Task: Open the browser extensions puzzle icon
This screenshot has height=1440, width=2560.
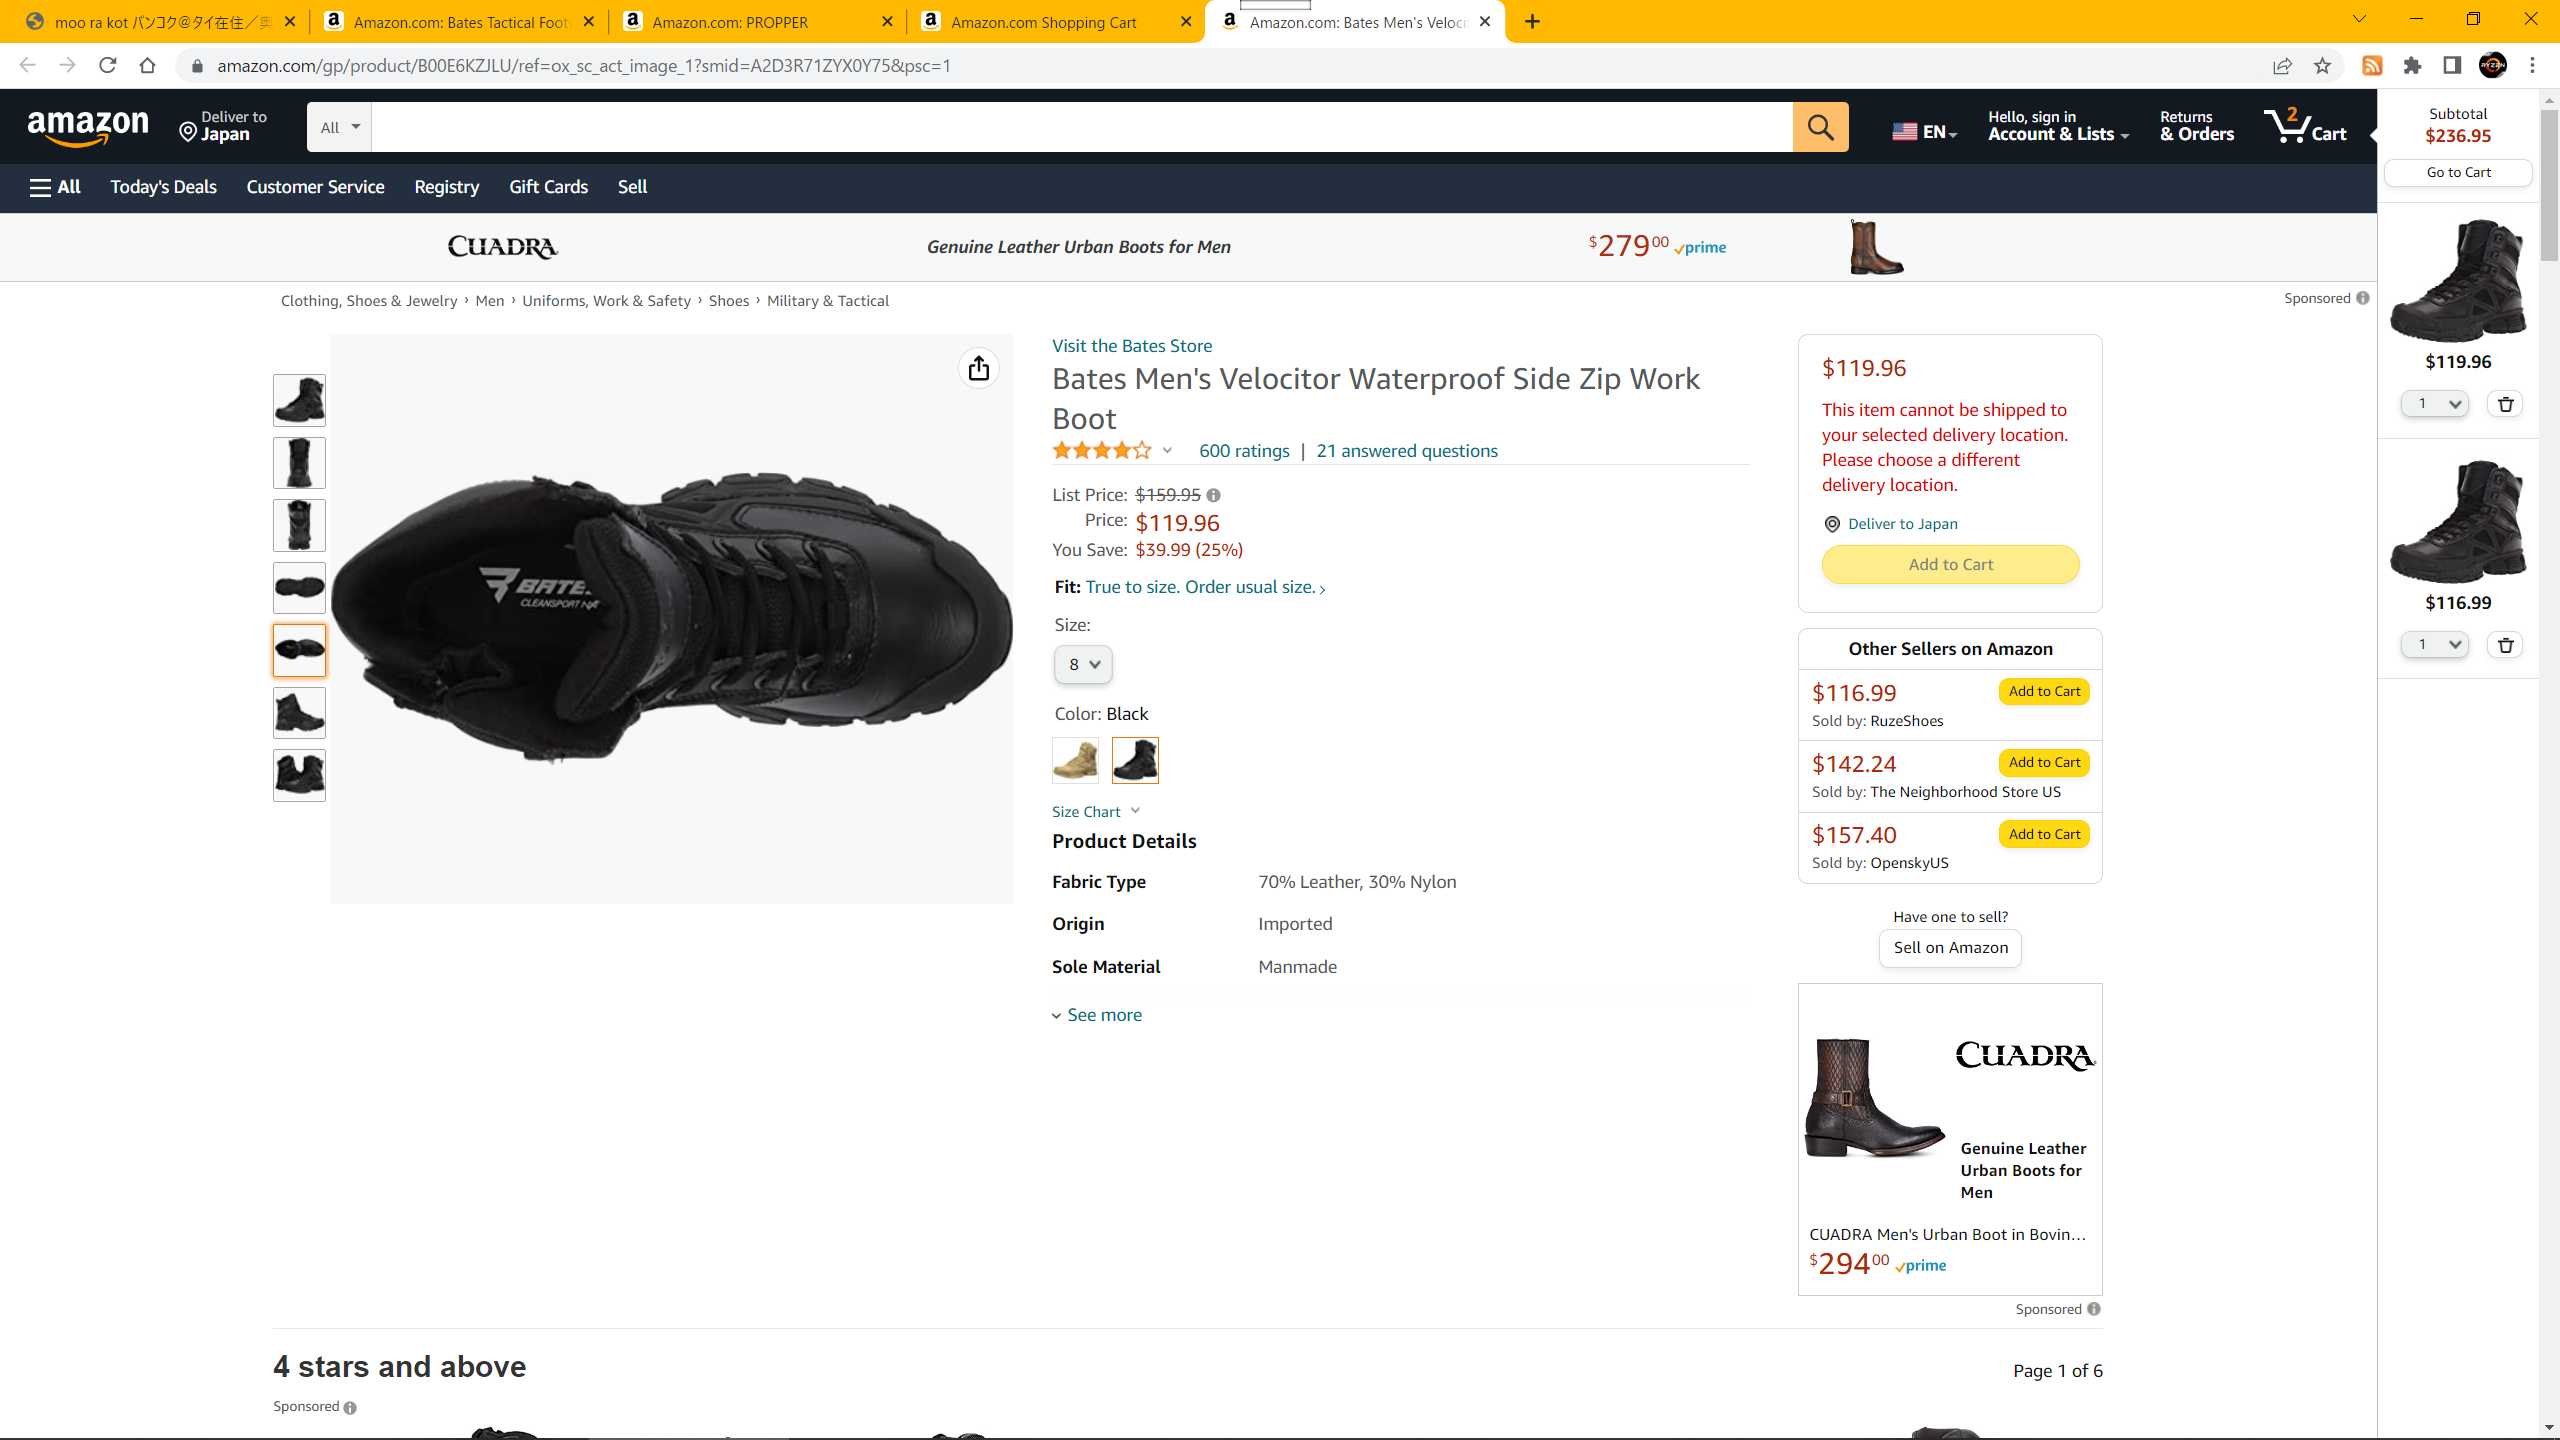Action: pos(2412,66)
